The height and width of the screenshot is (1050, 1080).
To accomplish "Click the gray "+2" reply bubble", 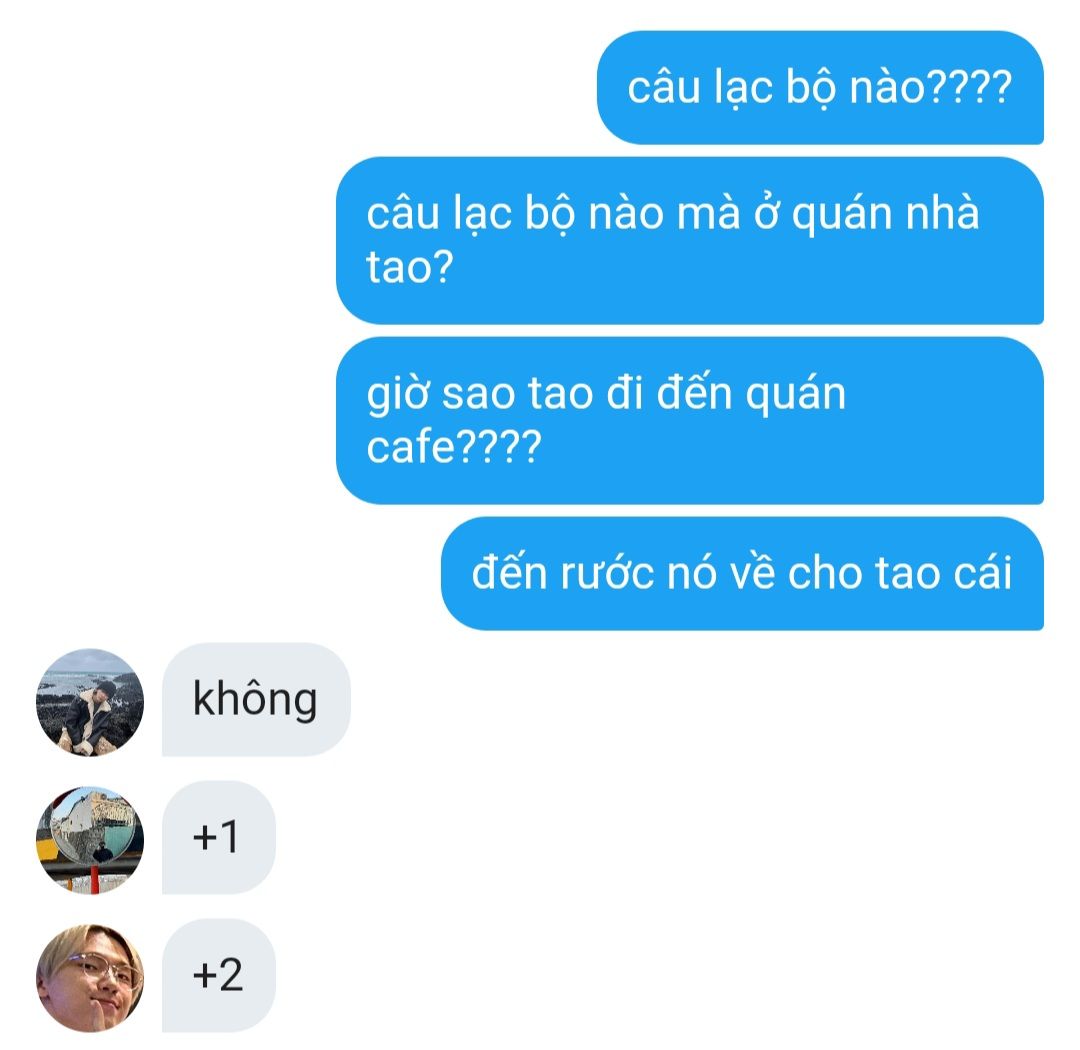I will pyautogui.click(x=218, y=975).
